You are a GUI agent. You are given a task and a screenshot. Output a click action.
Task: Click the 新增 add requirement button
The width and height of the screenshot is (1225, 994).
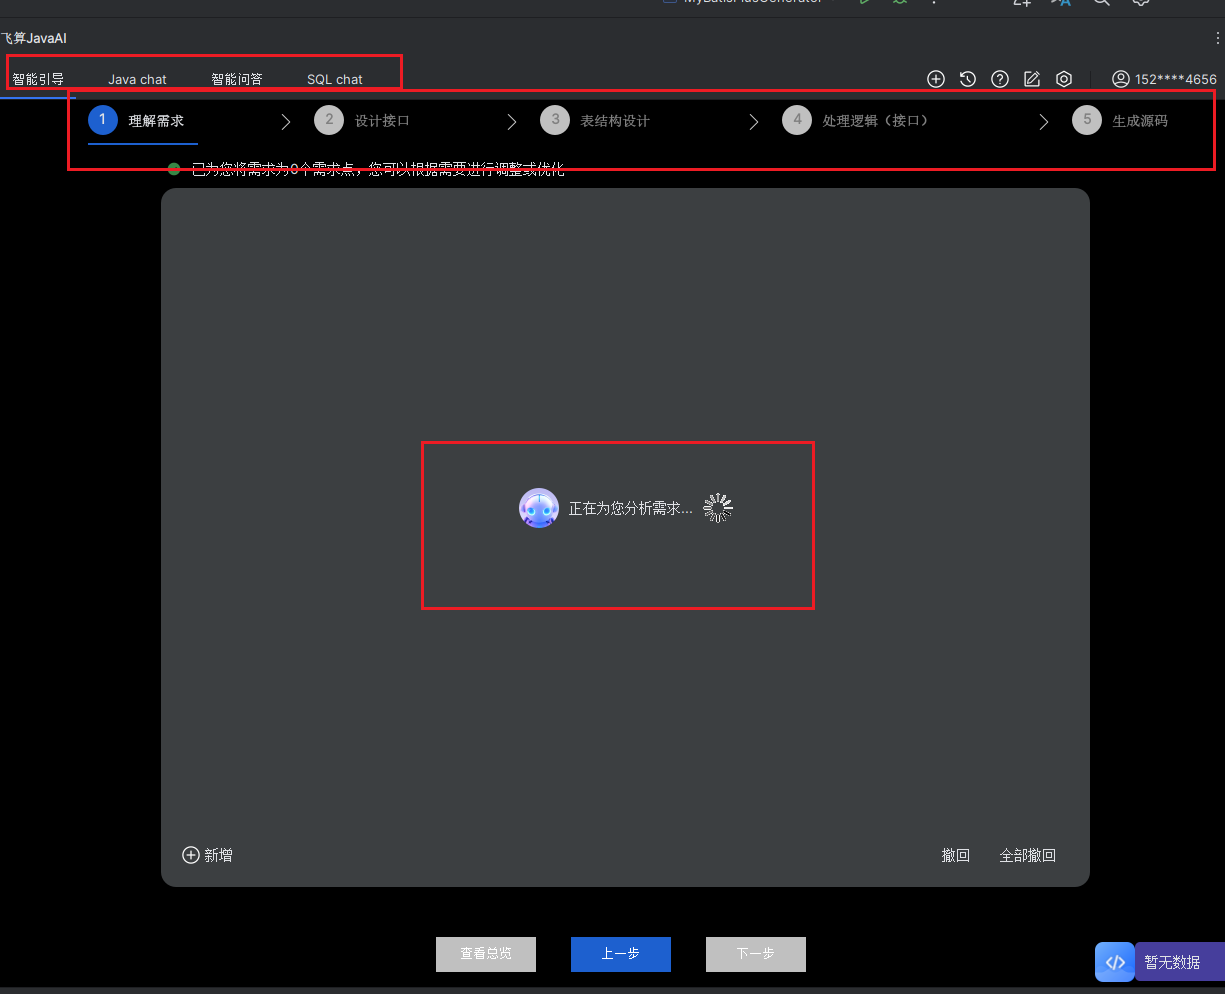coord(207,855)
